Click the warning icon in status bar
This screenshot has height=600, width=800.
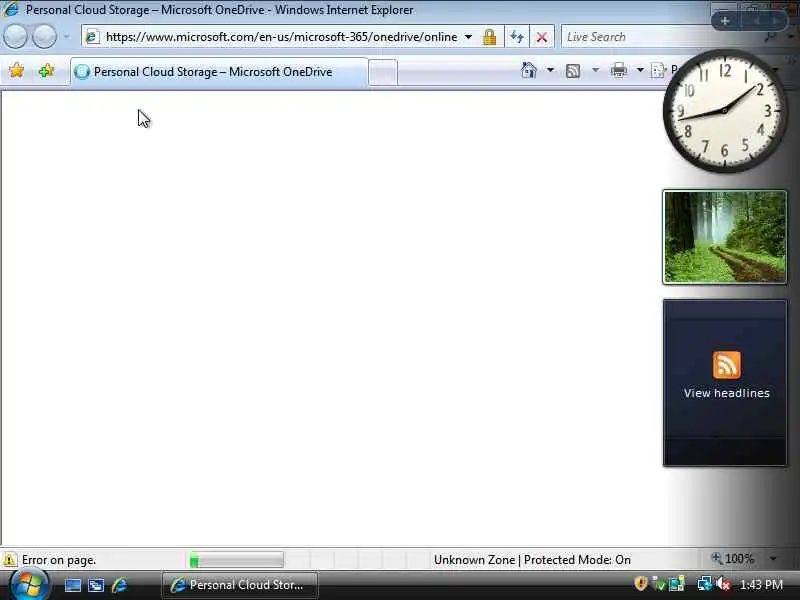click(9, 560)
